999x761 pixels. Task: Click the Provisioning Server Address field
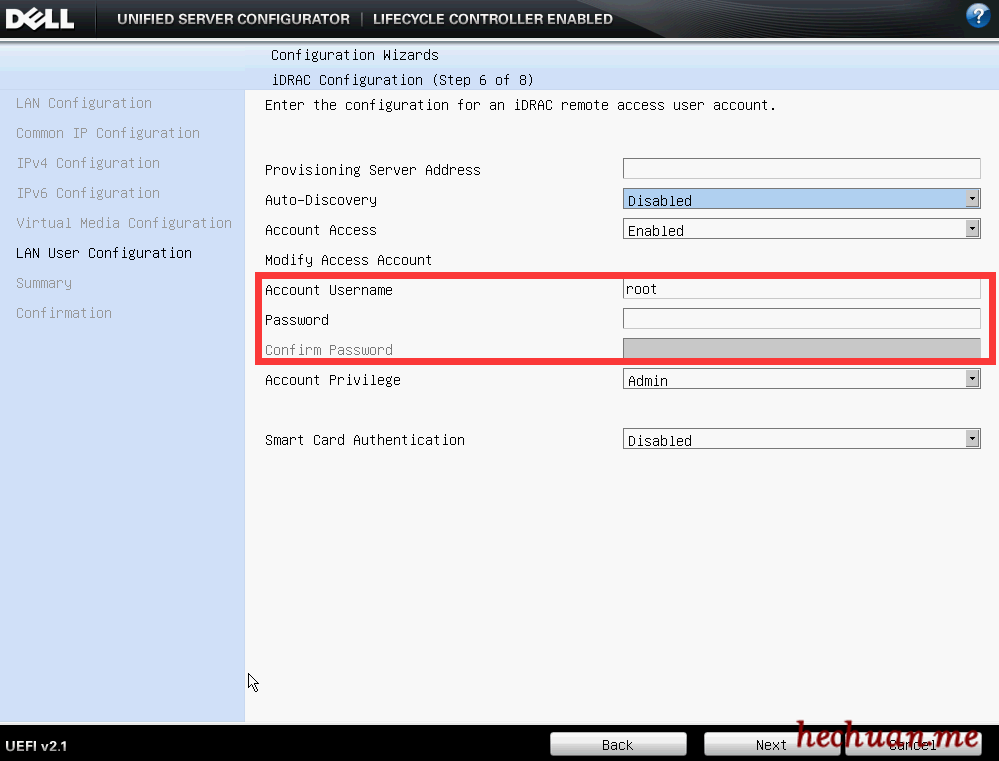pos(801,169)
